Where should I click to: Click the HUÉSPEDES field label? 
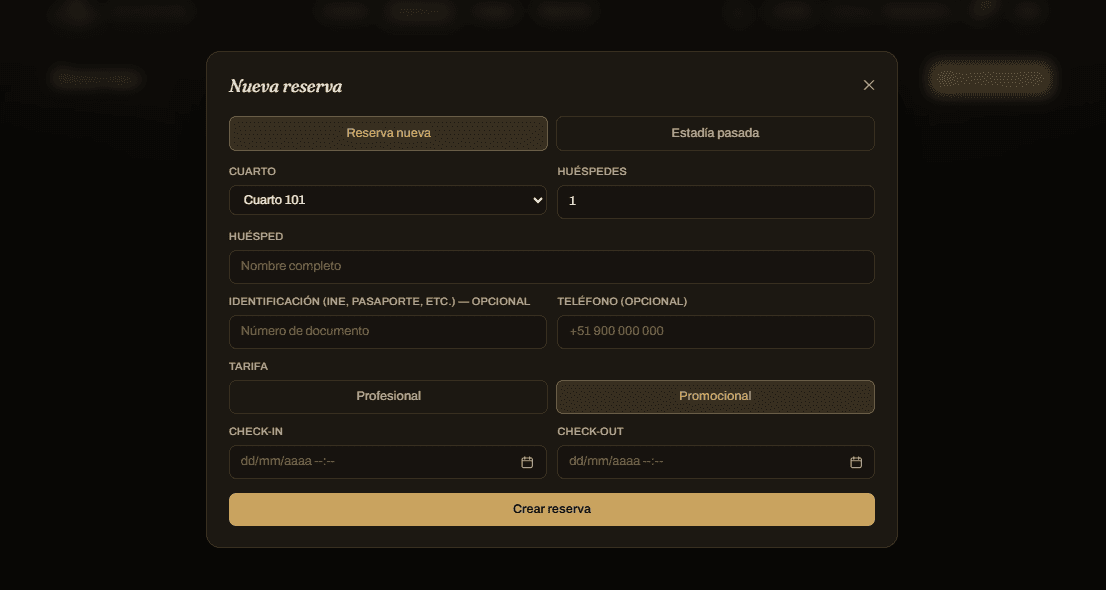(x=592, y=171)
